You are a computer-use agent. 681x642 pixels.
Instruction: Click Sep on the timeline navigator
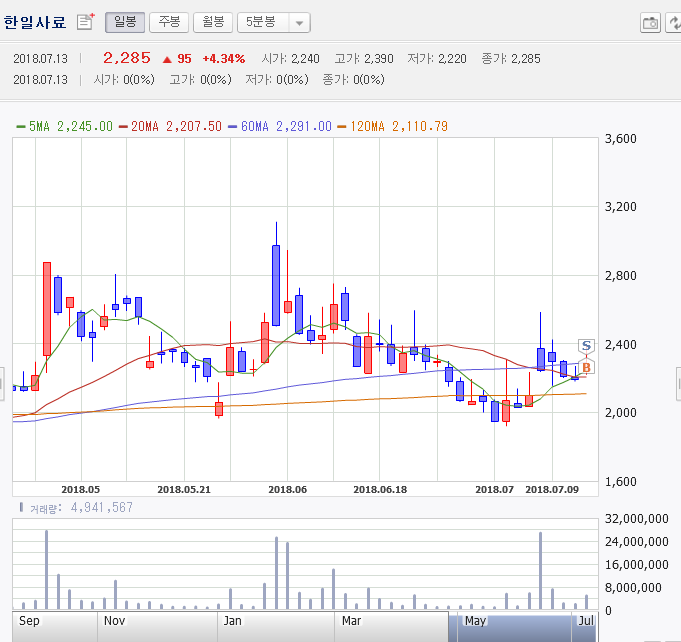click(29, 621)
